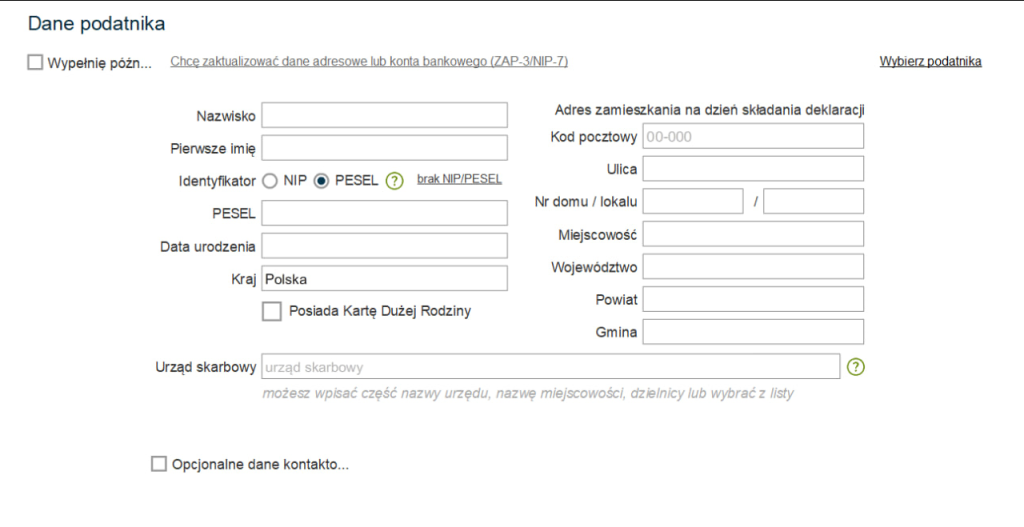Select NIP radio button as identifier
Image resolution: width=1024 pixels, height=527 pixels.
pos(269,181)
